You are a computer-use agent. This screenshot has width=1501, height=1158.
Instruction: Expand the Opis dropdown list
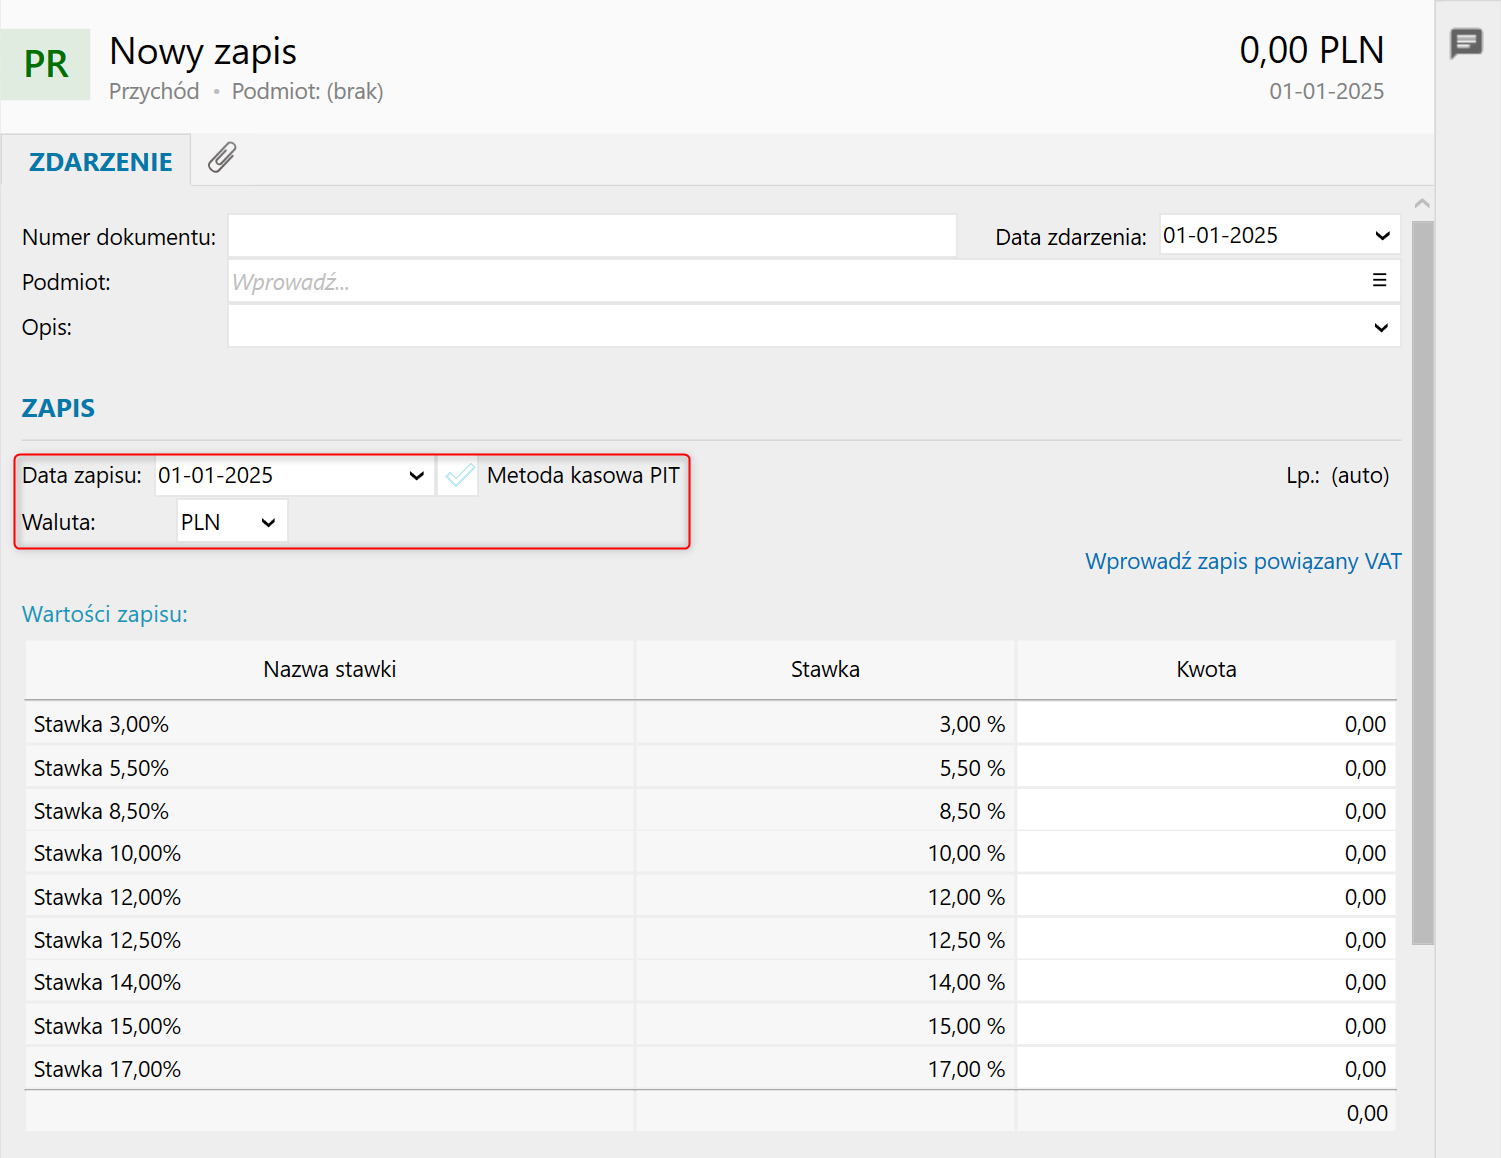click(1381, 327)
